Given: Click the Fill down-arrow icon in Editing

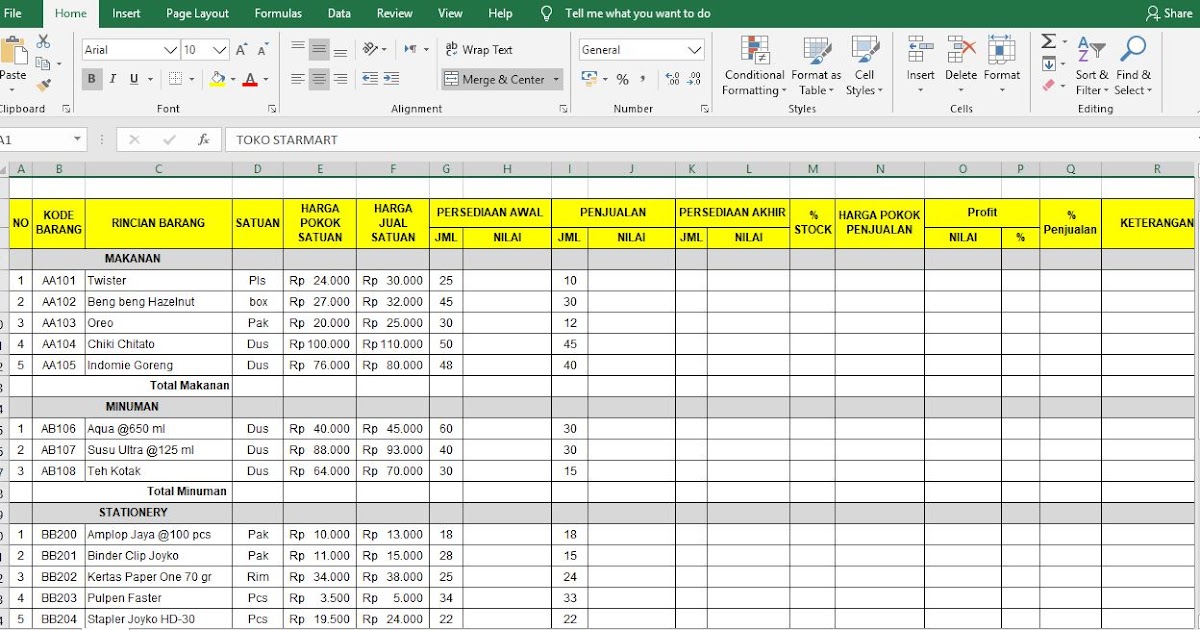Looking at the screenshot, I should point(1048,64).
